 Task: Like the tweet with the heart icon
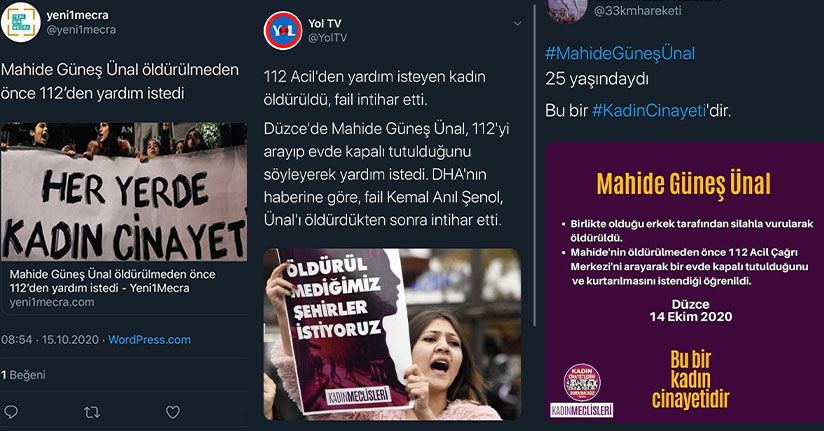[x=173, y=412]
